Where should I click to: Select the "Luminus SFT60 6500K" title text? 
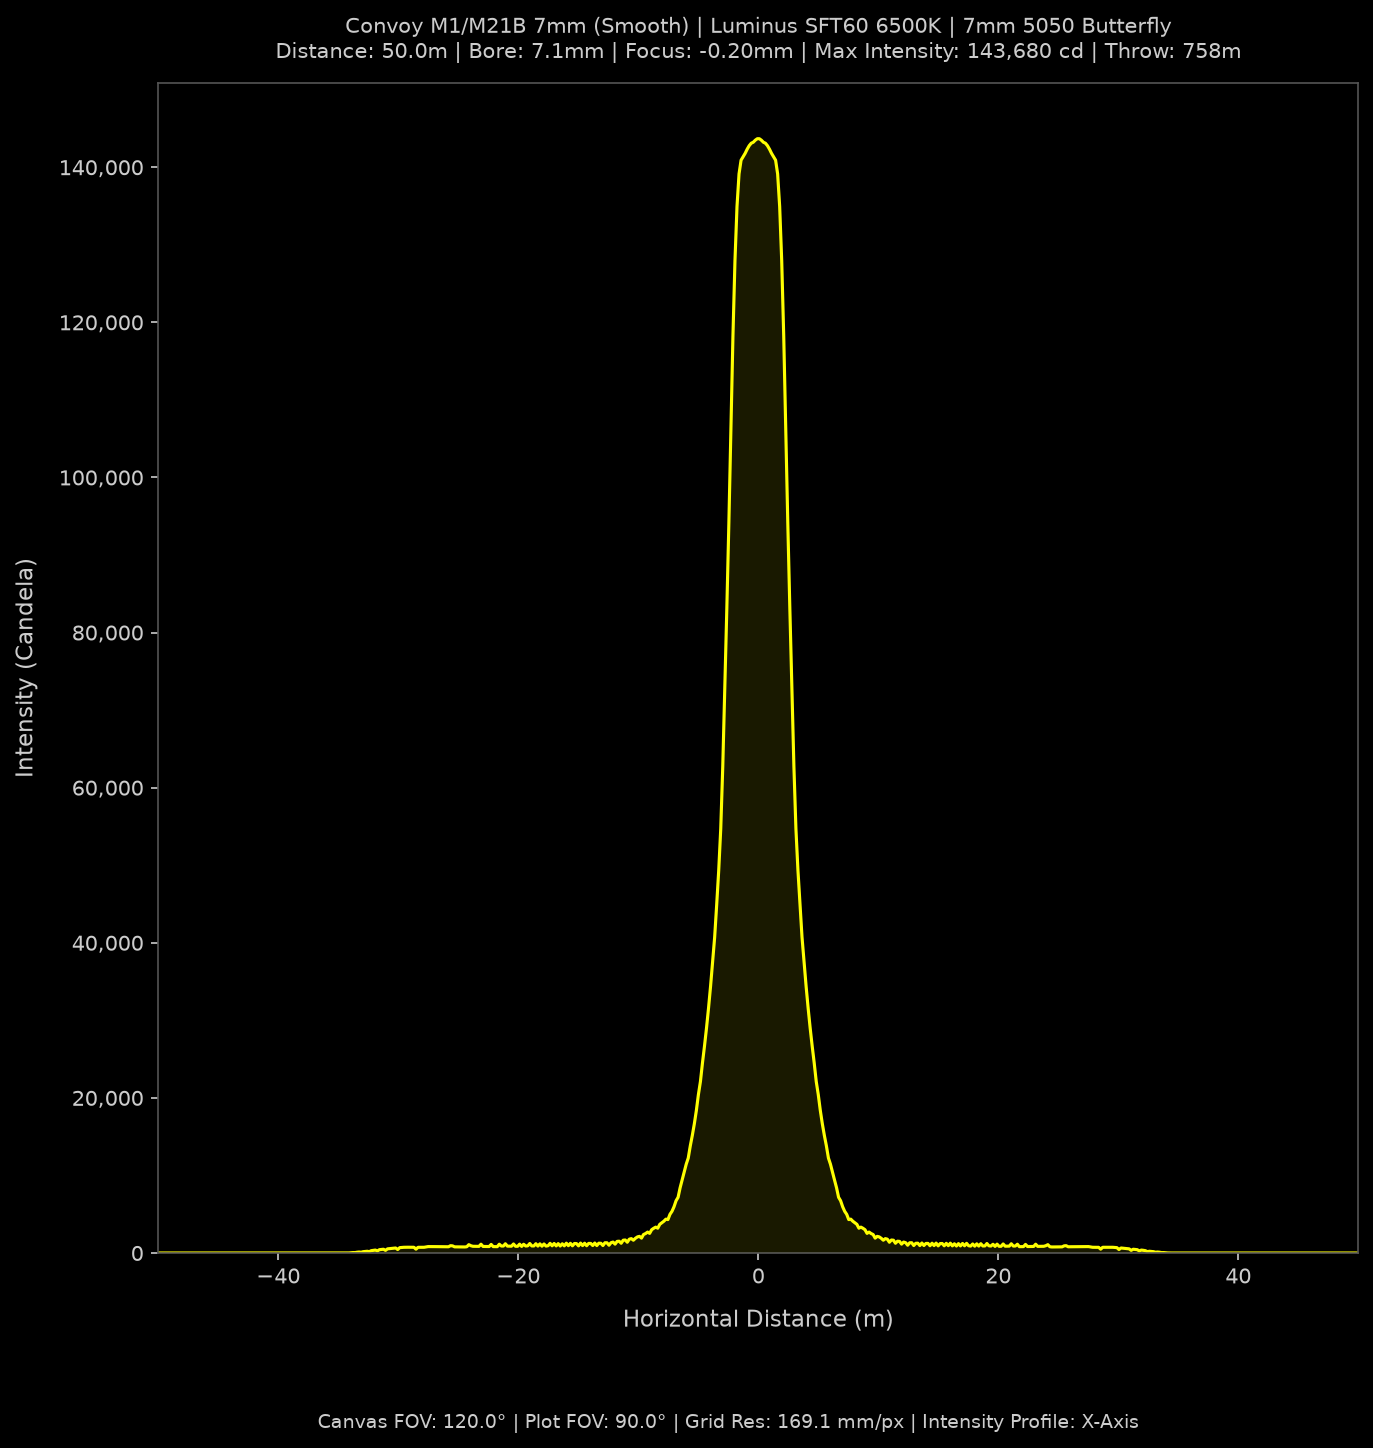pyautogui.click(x=824, y=26)
